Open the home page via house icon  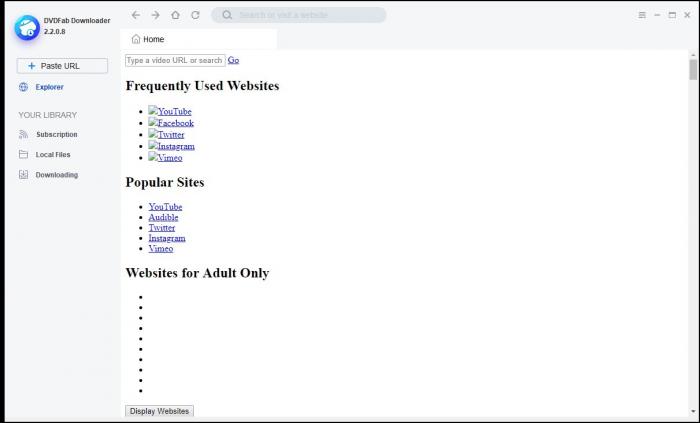(175, 15)
